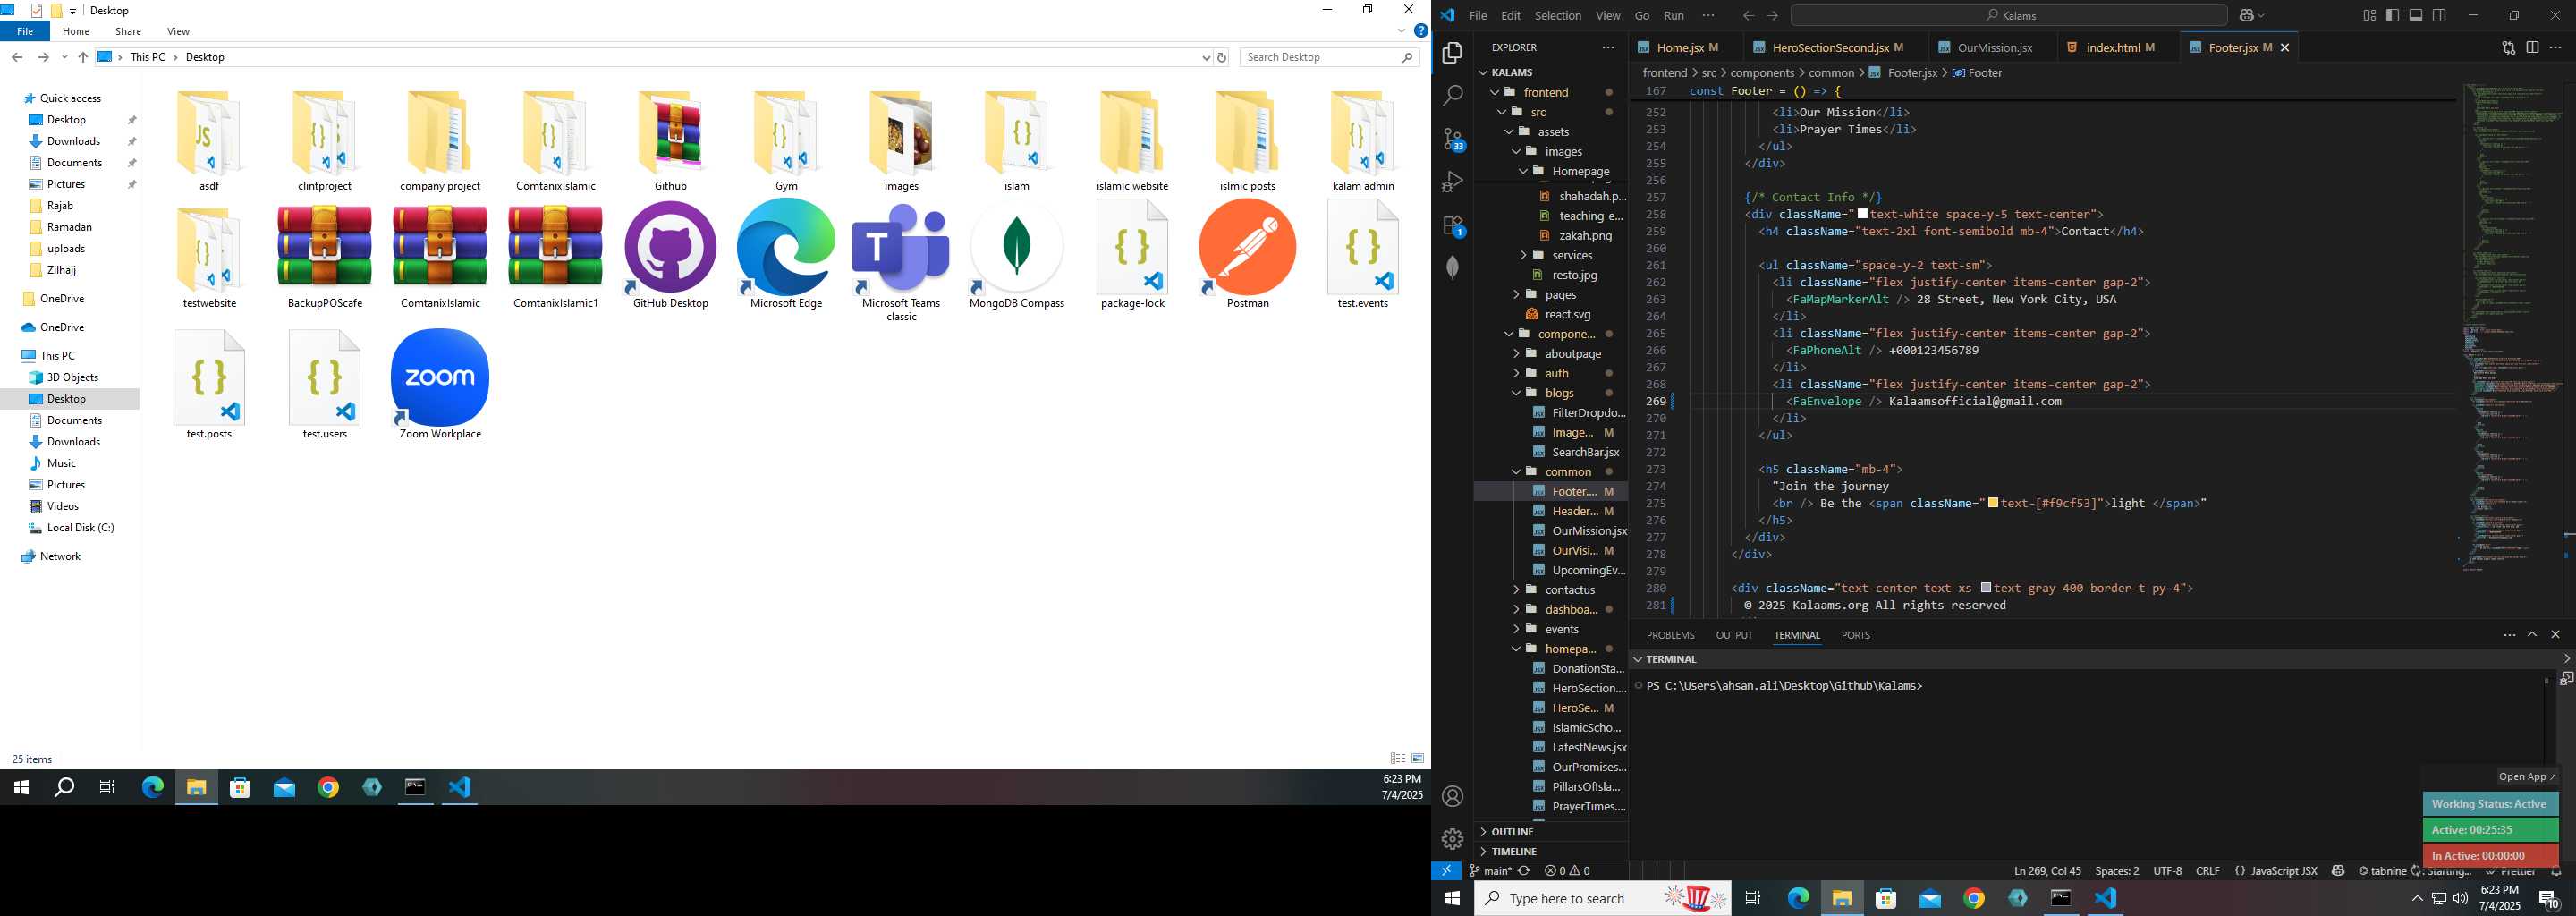2576x916 pixels.
Task: Expand the services folder in tree
Action: pos(1523,255)
